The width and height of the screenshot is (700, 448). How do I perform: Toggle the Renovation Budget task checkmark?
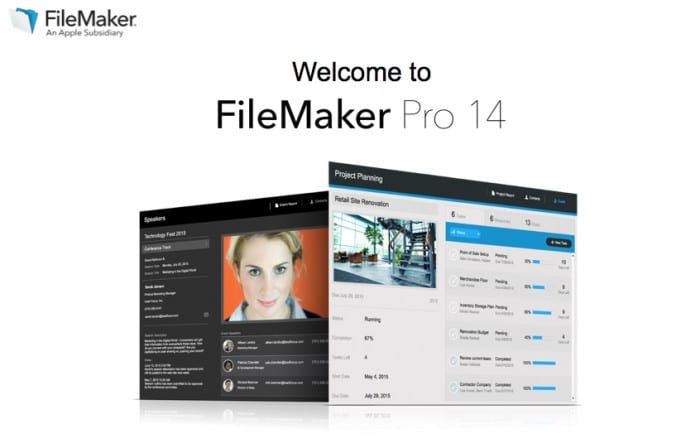point(452,337)
